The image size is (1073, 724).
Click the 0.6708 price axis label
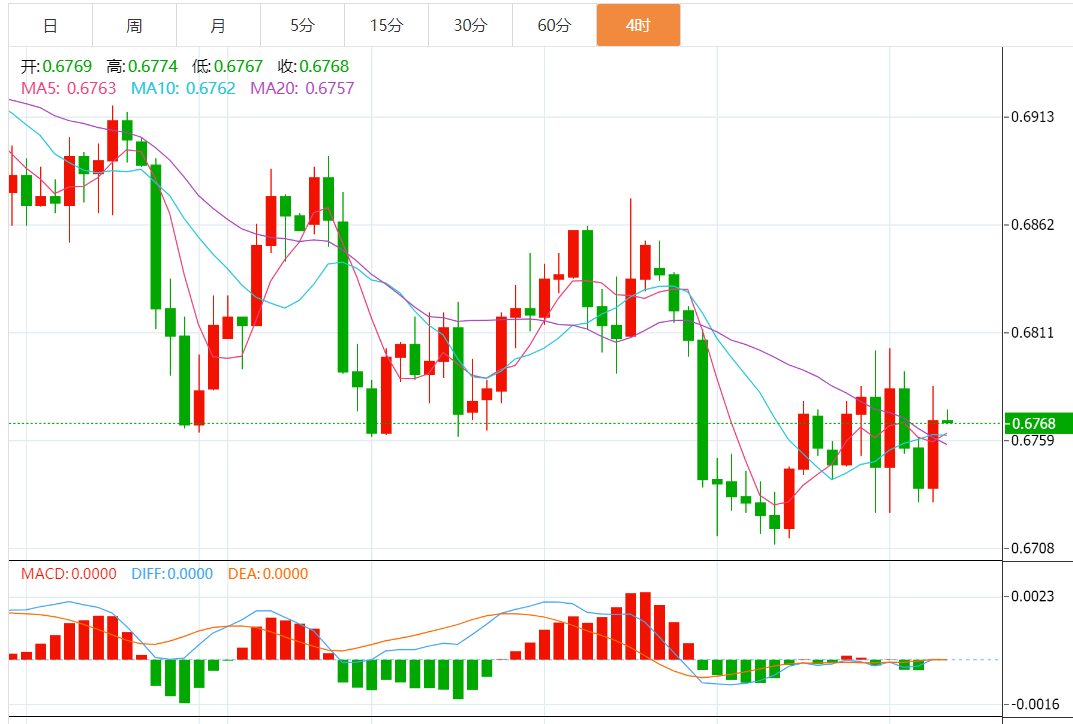[x=1033, y=549]
